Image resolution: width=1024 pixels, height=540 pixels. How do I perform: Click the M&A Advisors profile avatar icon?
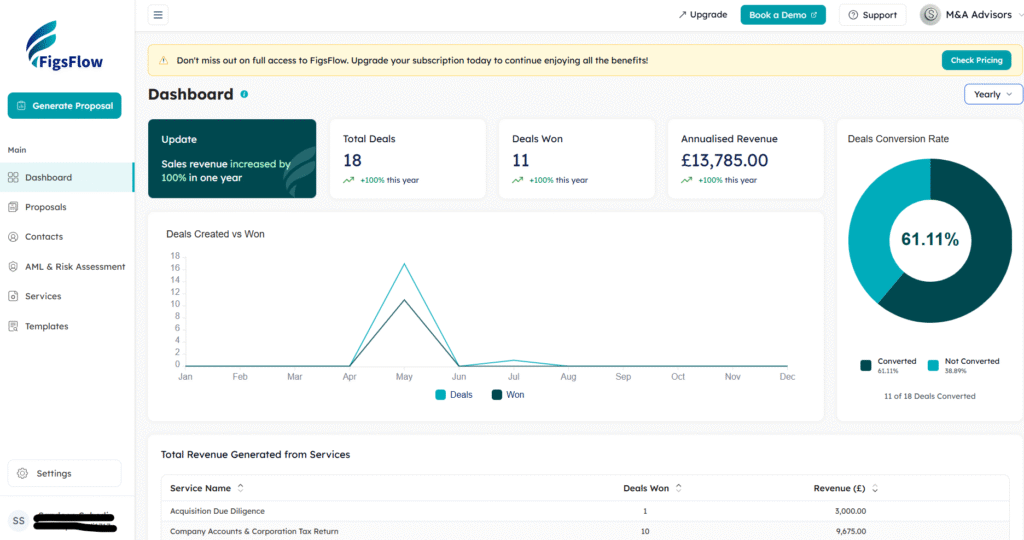click(930, 15)
